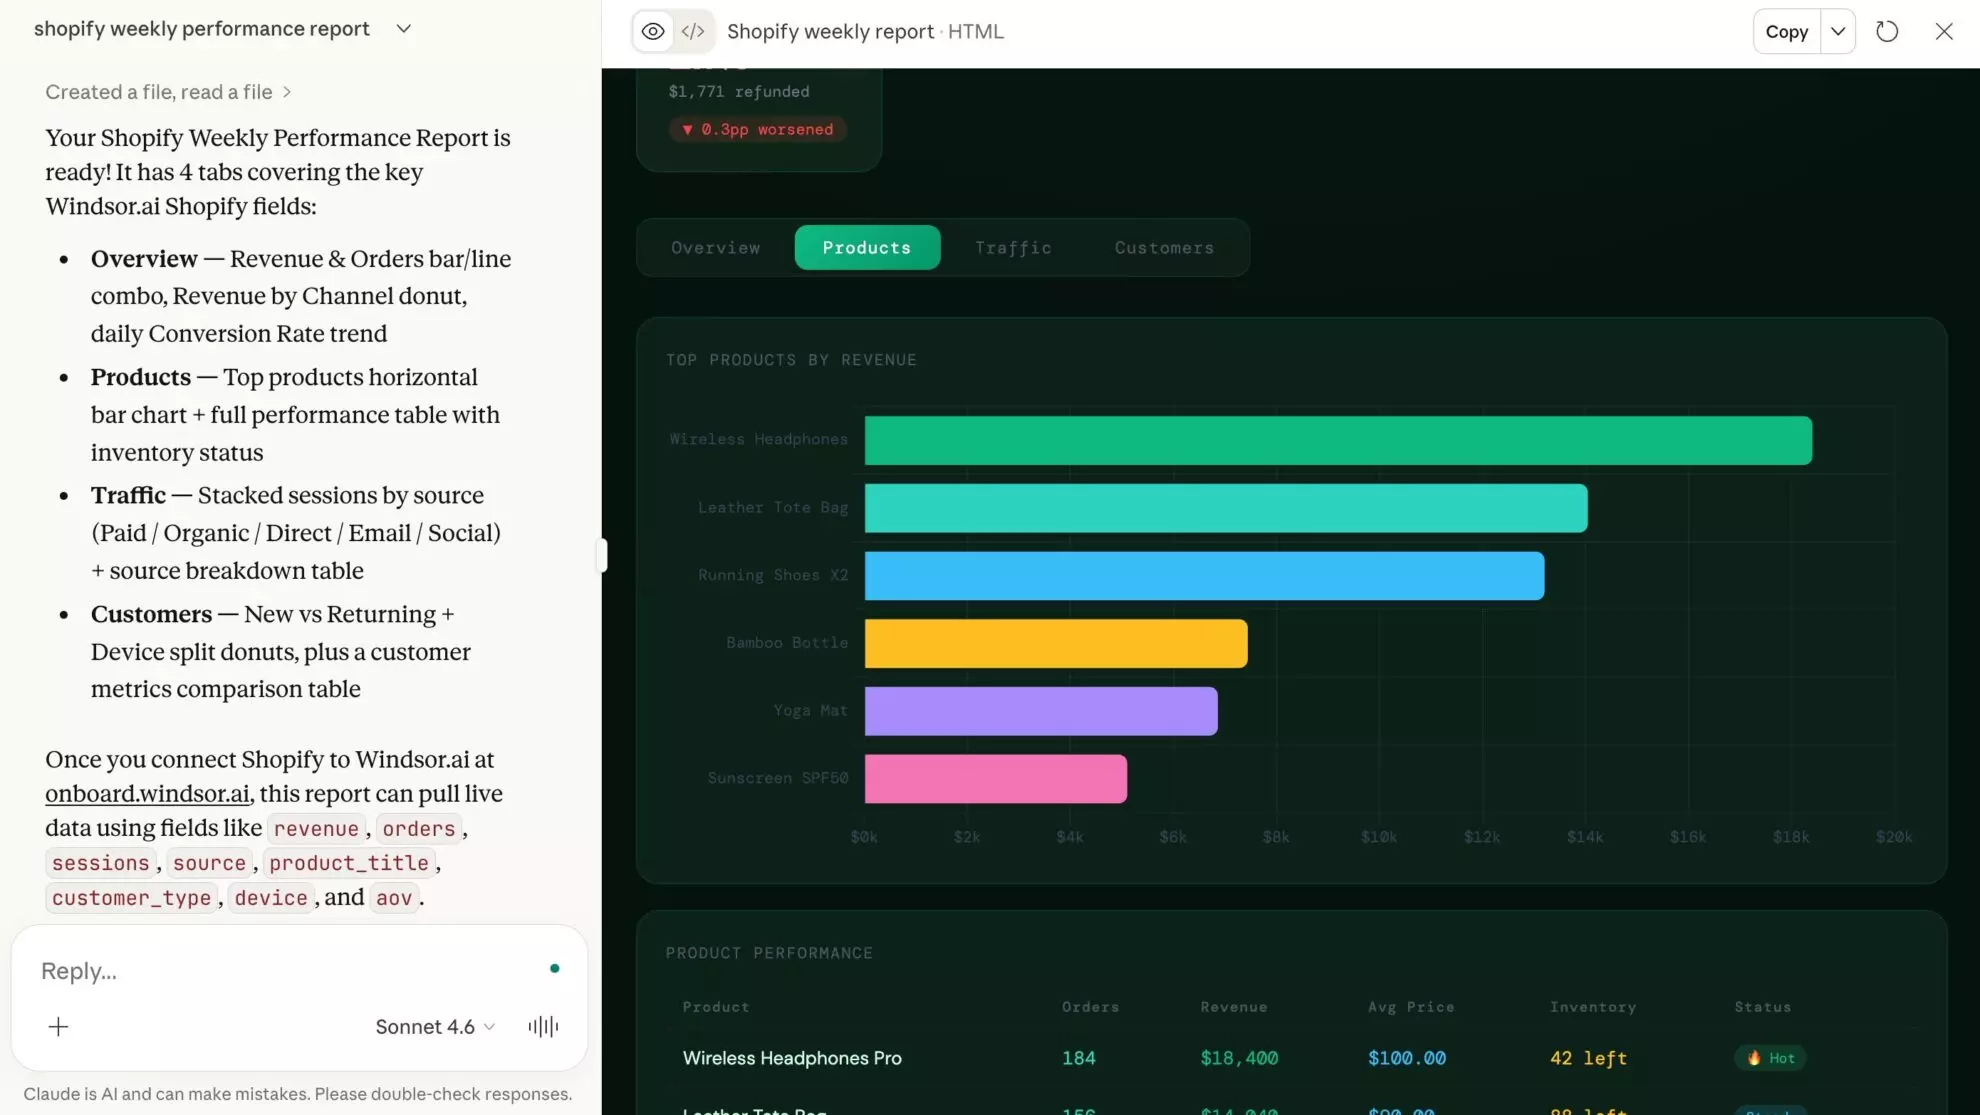Open the chat title dropdown chevron
1980x1115 pixels.
coord(403,28)
